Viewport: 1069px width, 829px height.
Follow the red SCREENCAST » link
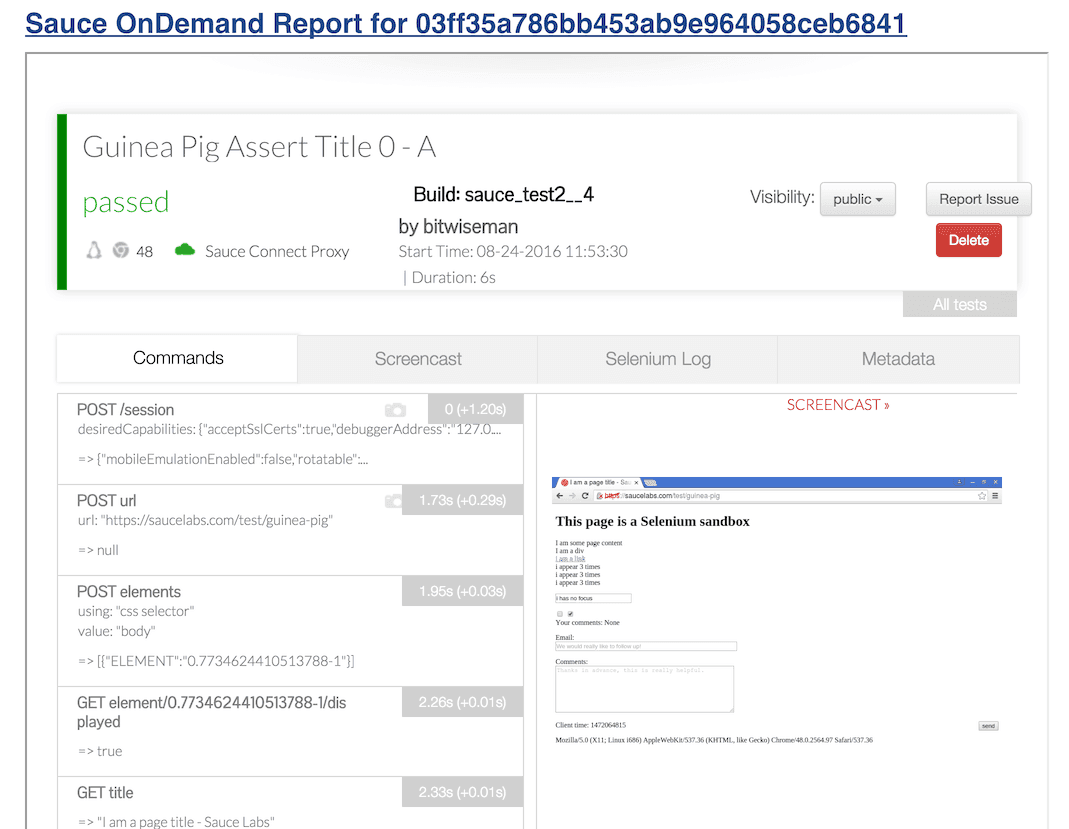tap(837, 405)
